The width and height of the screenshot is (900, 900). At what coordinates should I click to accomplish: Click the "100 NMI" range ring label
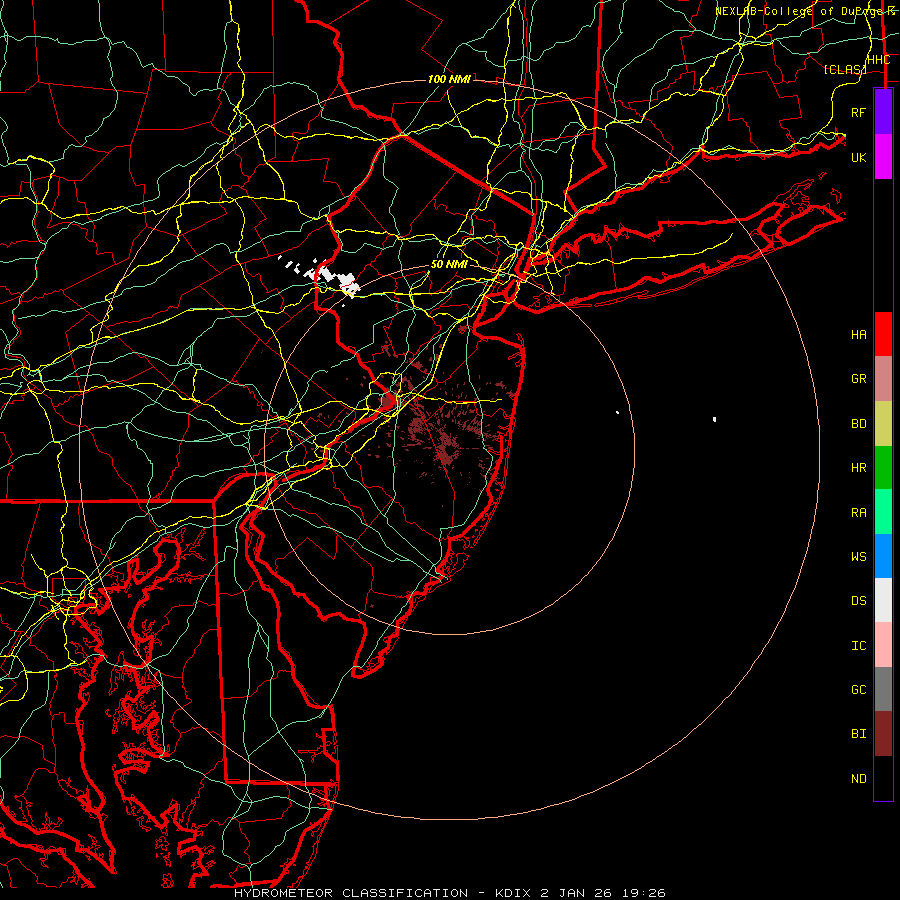[x=449, y=79]
